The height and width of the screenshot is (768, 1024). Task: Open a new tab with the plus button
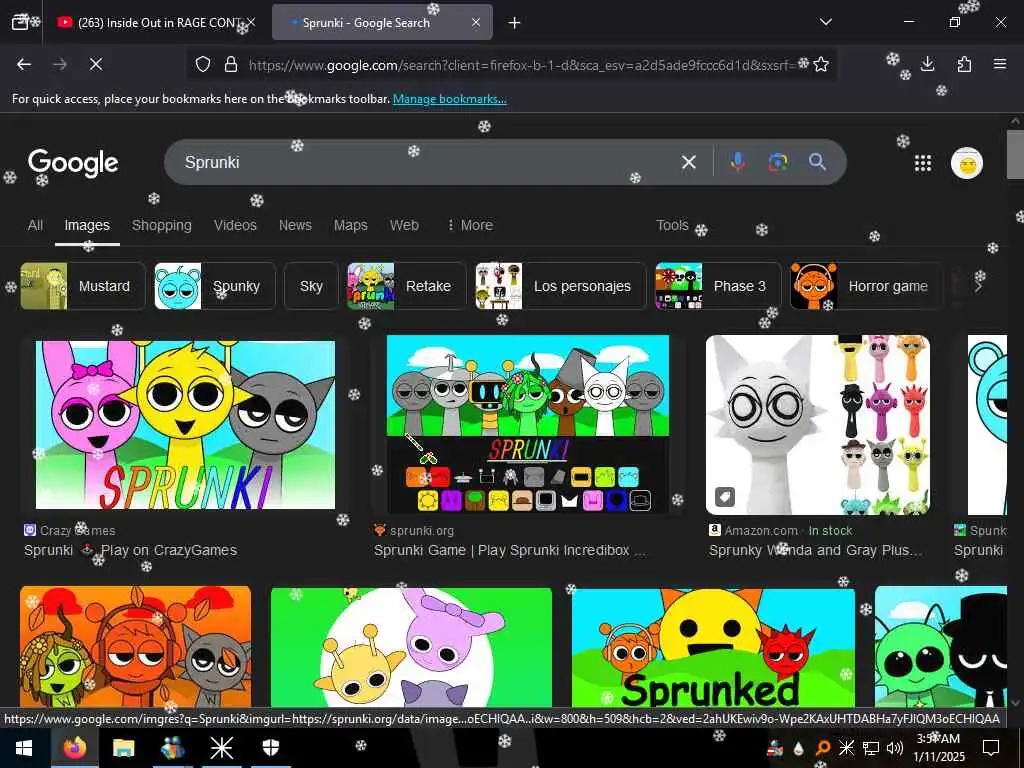tap(515, 23)
